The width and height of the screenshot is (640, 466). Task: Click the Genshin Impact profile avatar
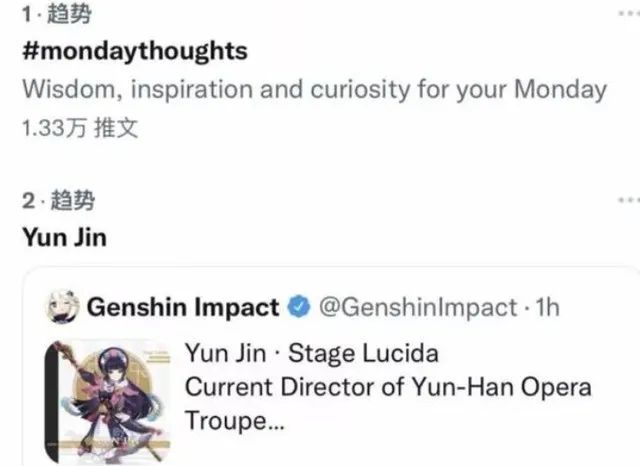(64, 307)
